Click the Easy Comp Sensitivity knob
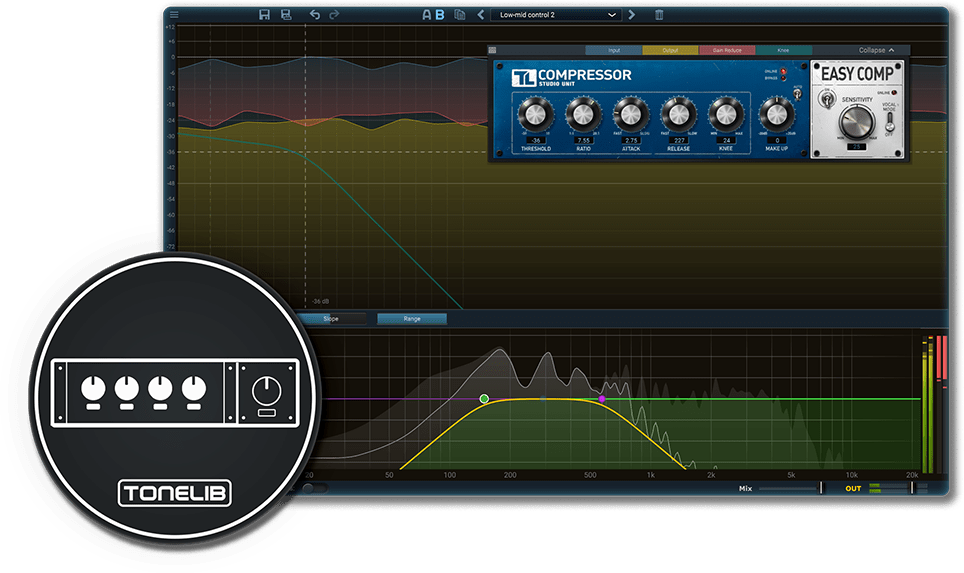 (857, 121)
